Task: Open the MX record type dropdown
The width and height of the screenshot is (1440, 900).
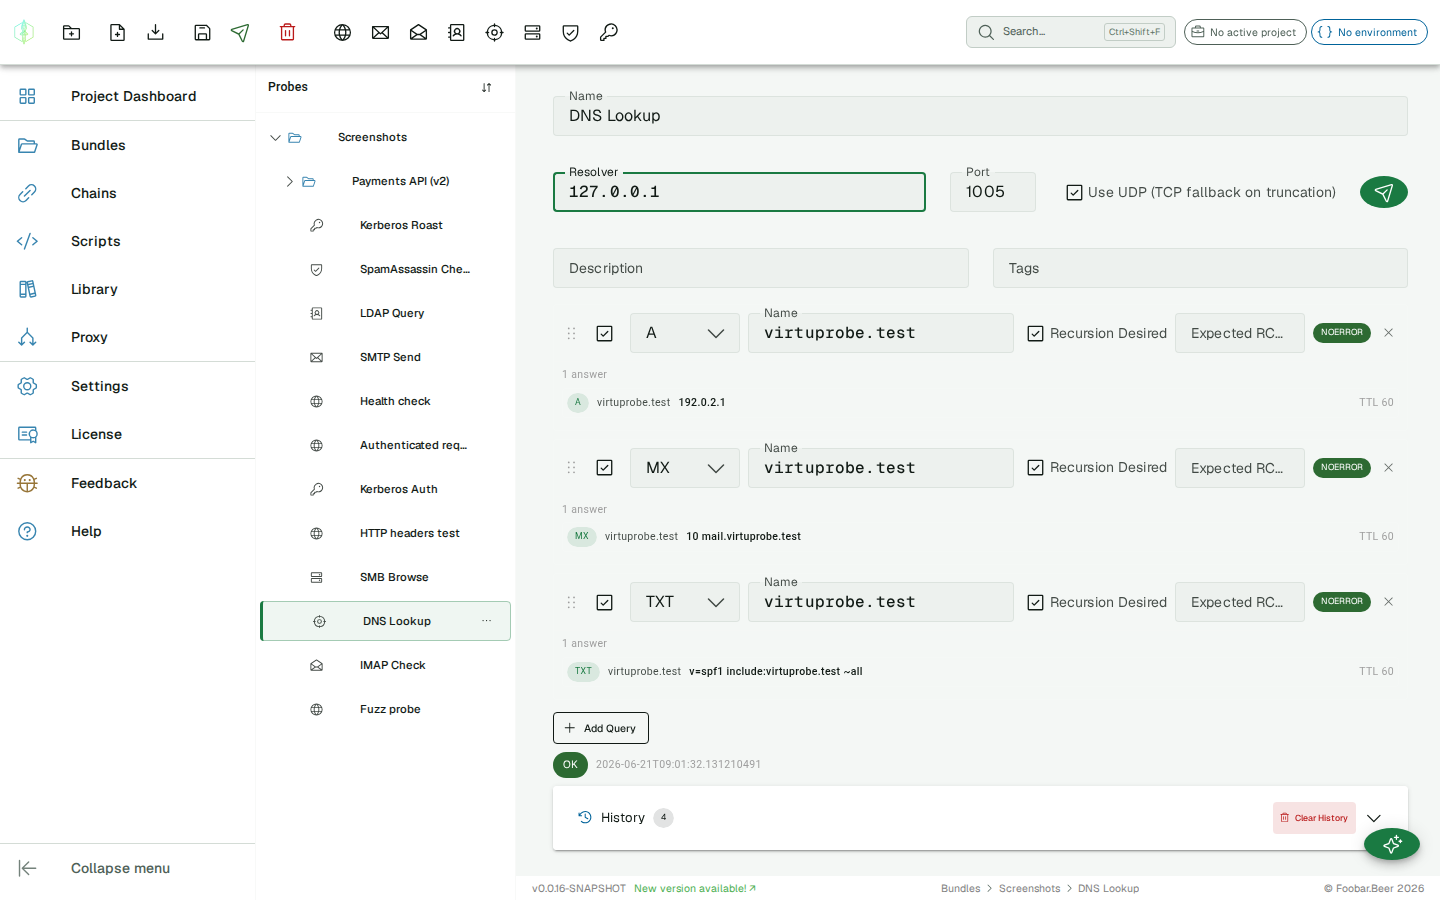Action: 685,468
